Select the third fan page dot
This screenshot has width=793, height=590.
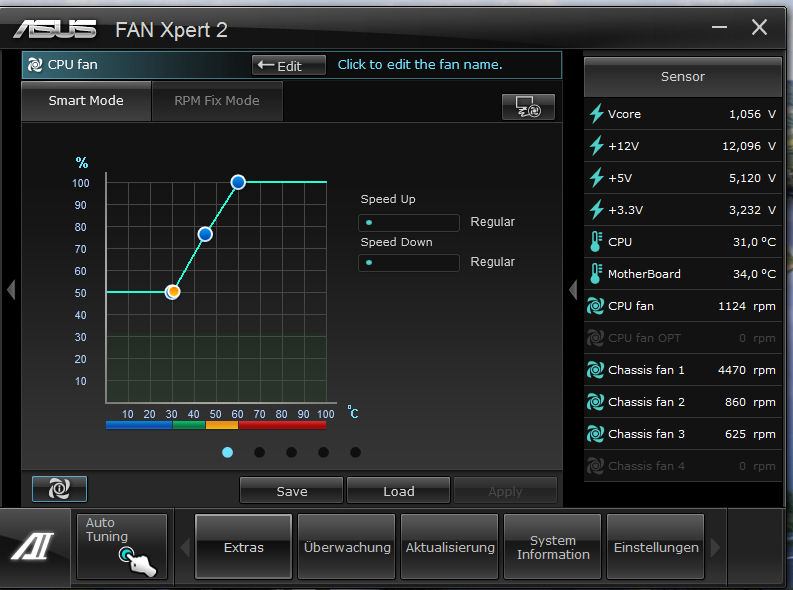(291, 452)
